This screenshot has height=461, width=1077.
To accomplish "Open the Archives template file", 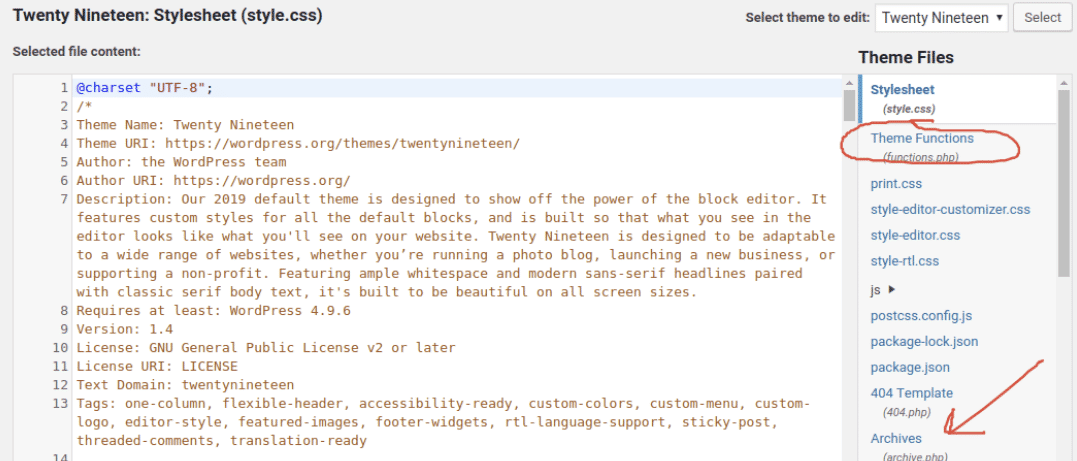I will tap(896, 439).
